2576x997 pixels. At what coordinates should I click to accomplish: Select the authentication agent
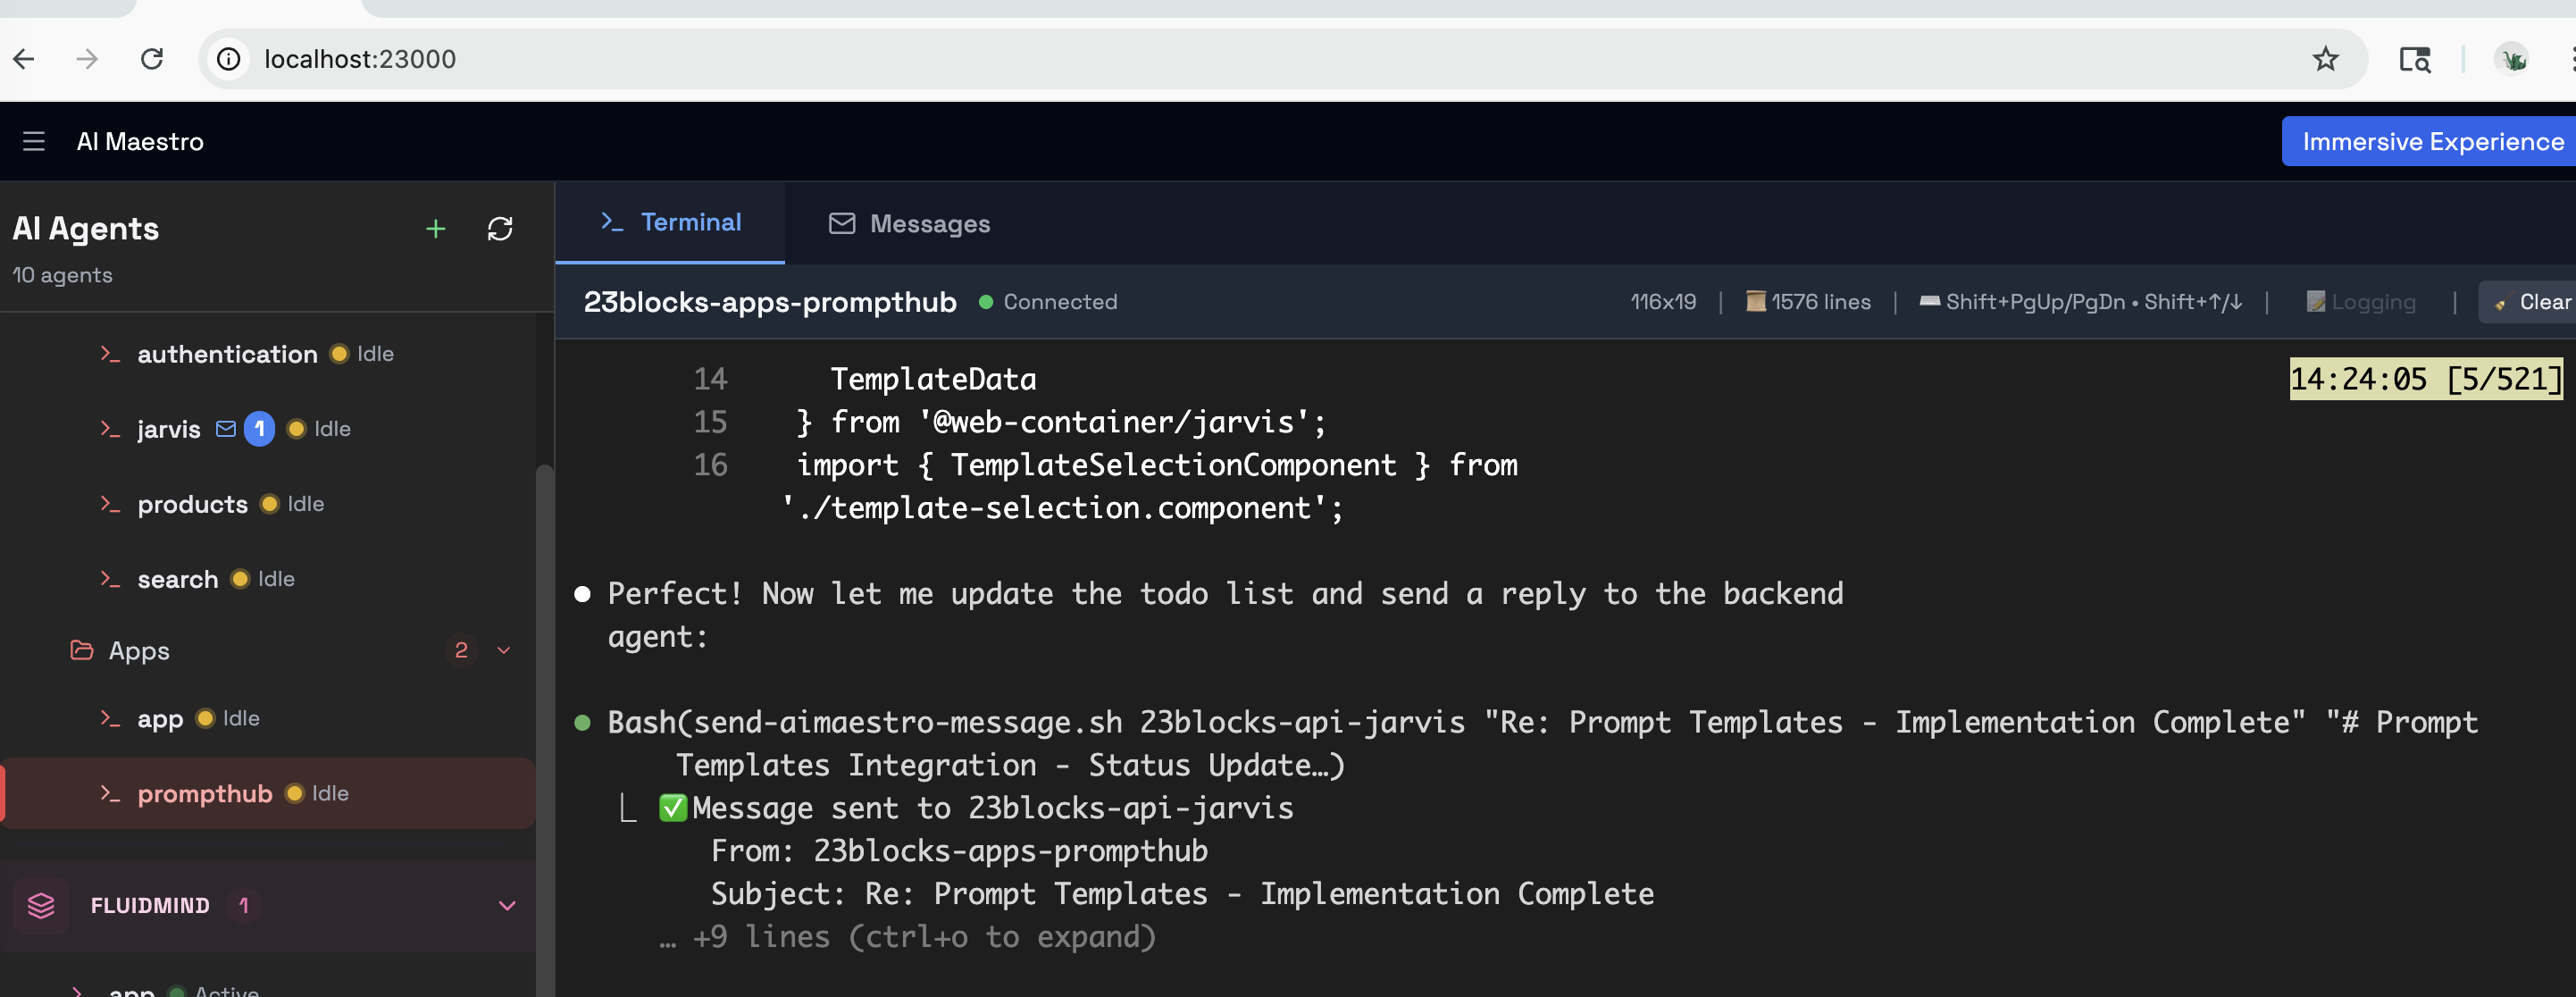227,354
